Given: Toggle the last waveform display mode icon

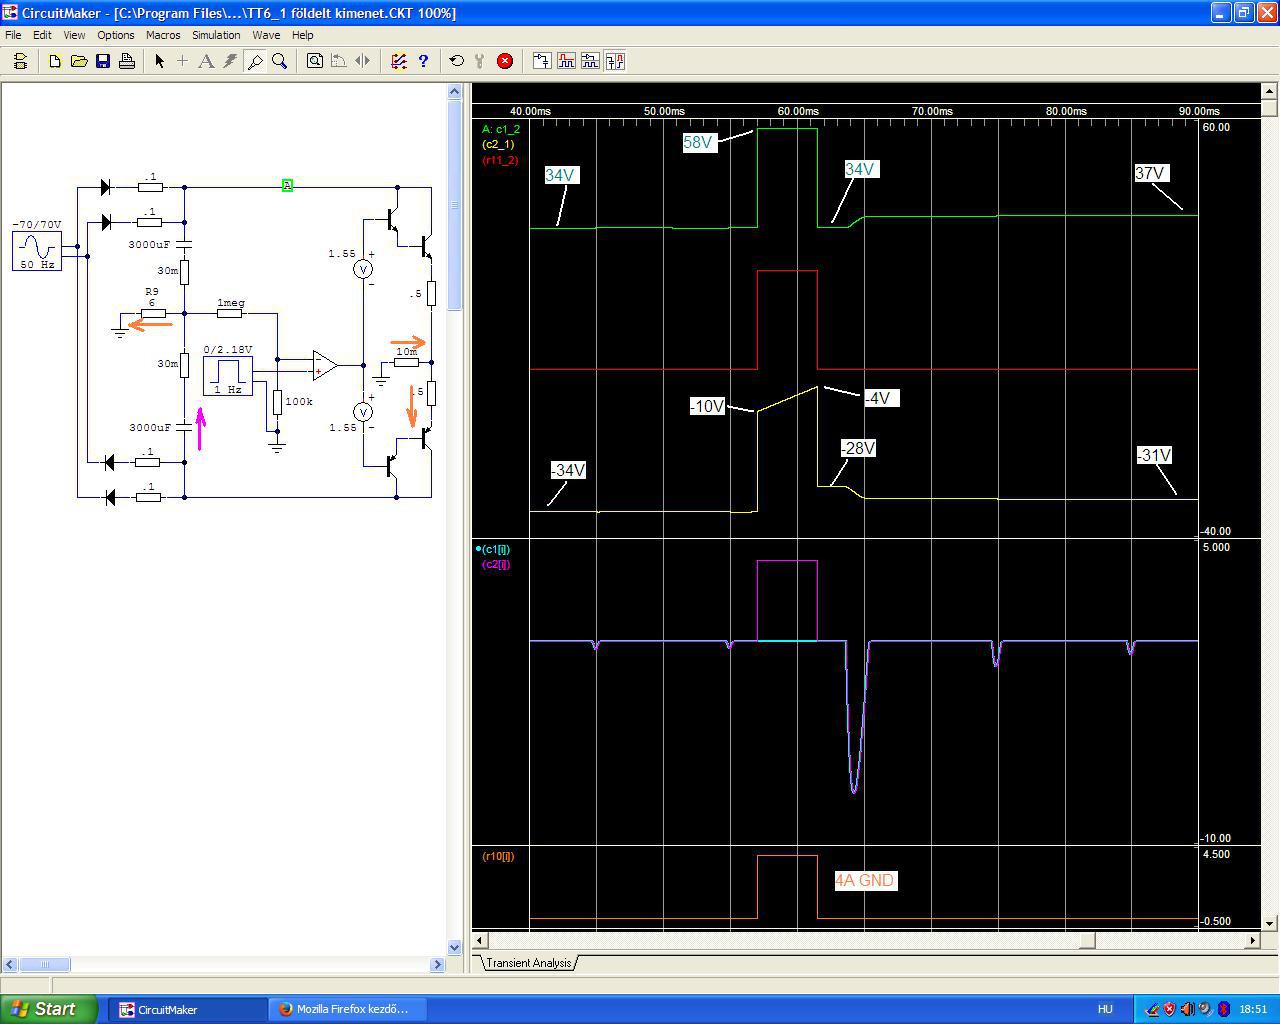Looking at the screenshot, I should point(615,61).
